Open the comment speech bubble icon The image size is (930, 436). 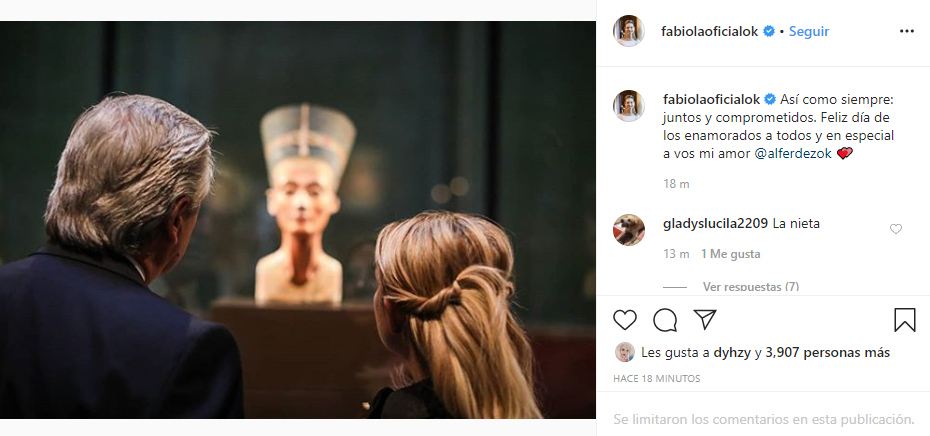point(665,320)
